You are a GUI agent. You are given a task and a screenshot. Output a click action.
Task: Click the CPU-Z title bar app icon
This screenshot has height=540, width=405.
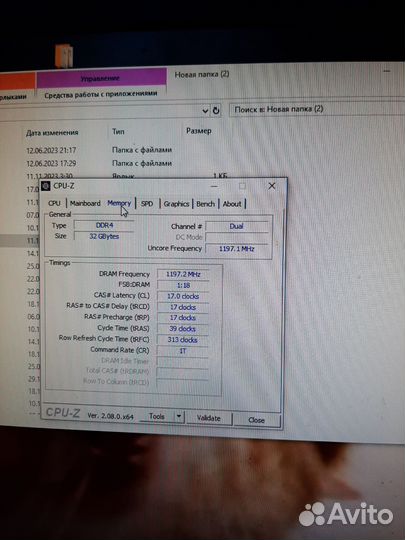click(45, 186)
